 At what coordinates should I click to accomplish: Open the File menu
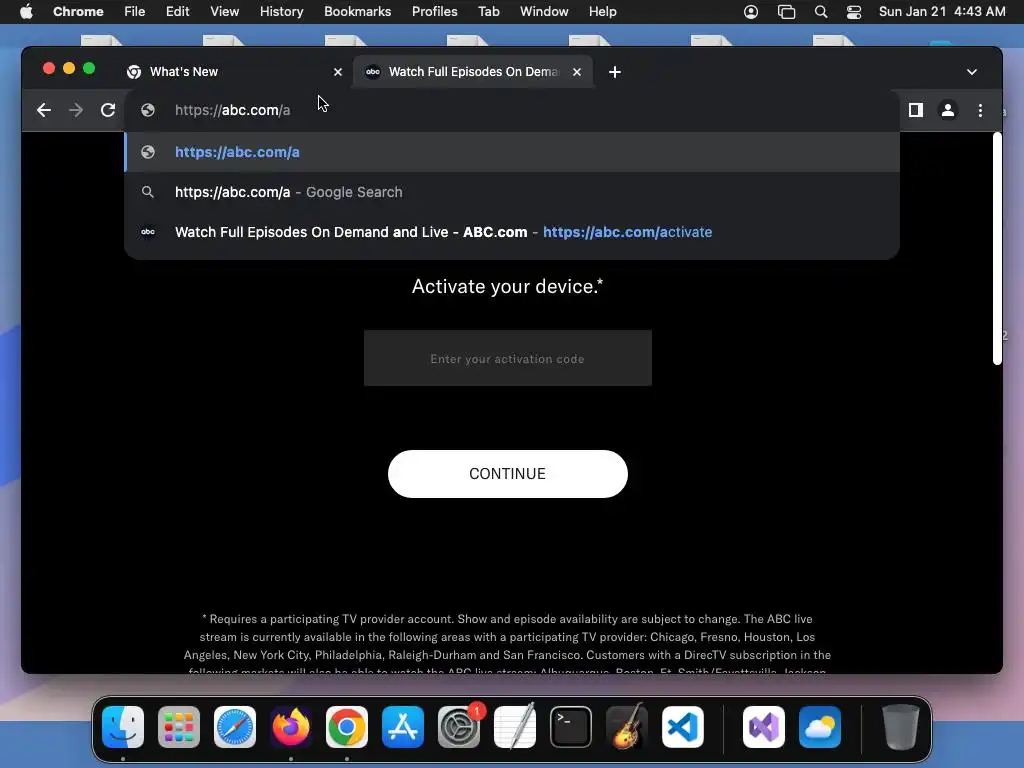coord(135,12)
